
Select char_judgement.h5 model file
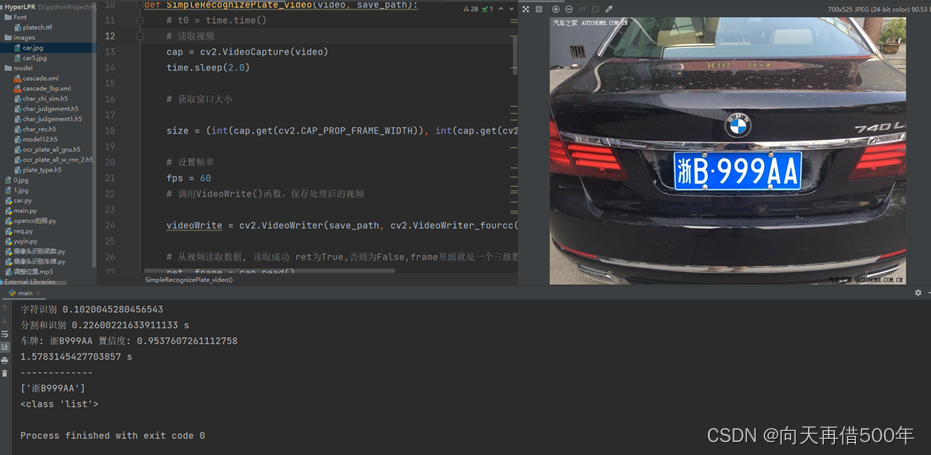tap(46, 109)
